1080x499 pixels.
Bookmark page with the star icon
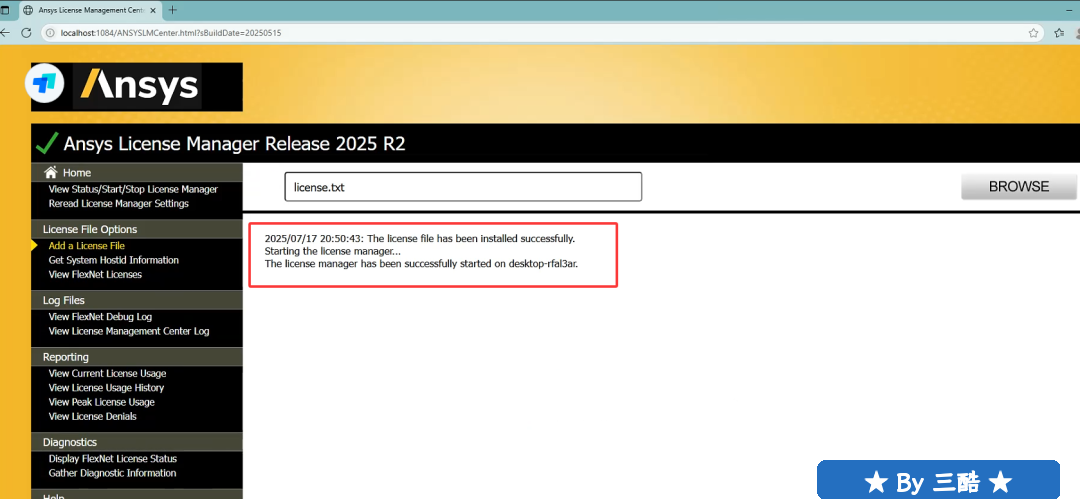point(1033,32)
